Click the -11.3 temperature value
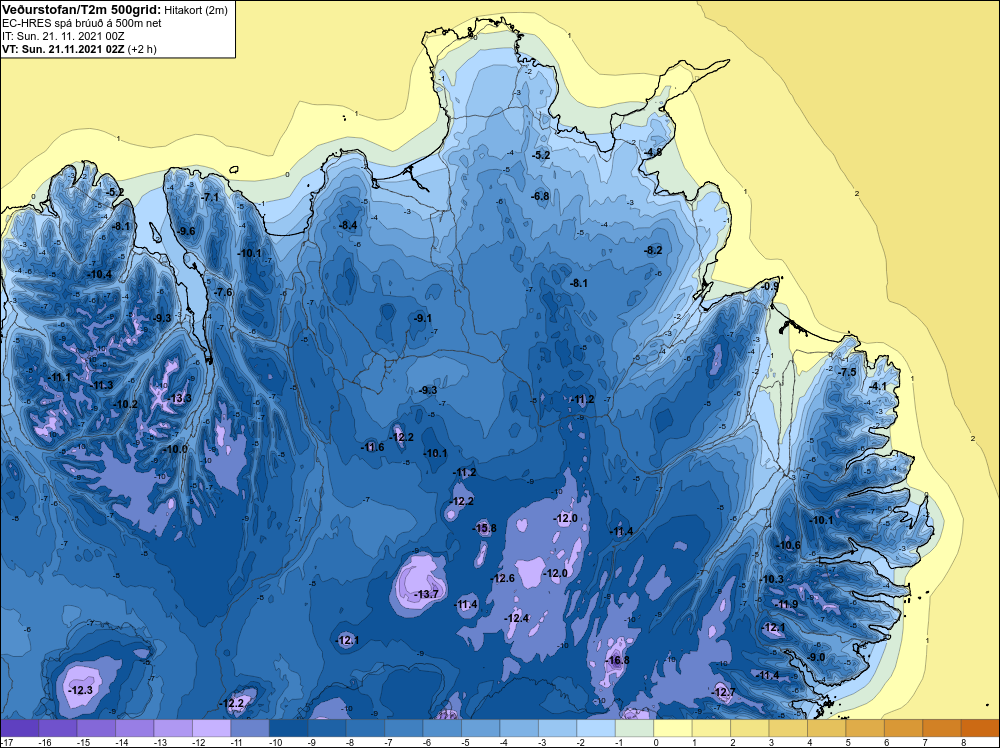This screenshot has height=748, width=1000. [x=101, y=385]
